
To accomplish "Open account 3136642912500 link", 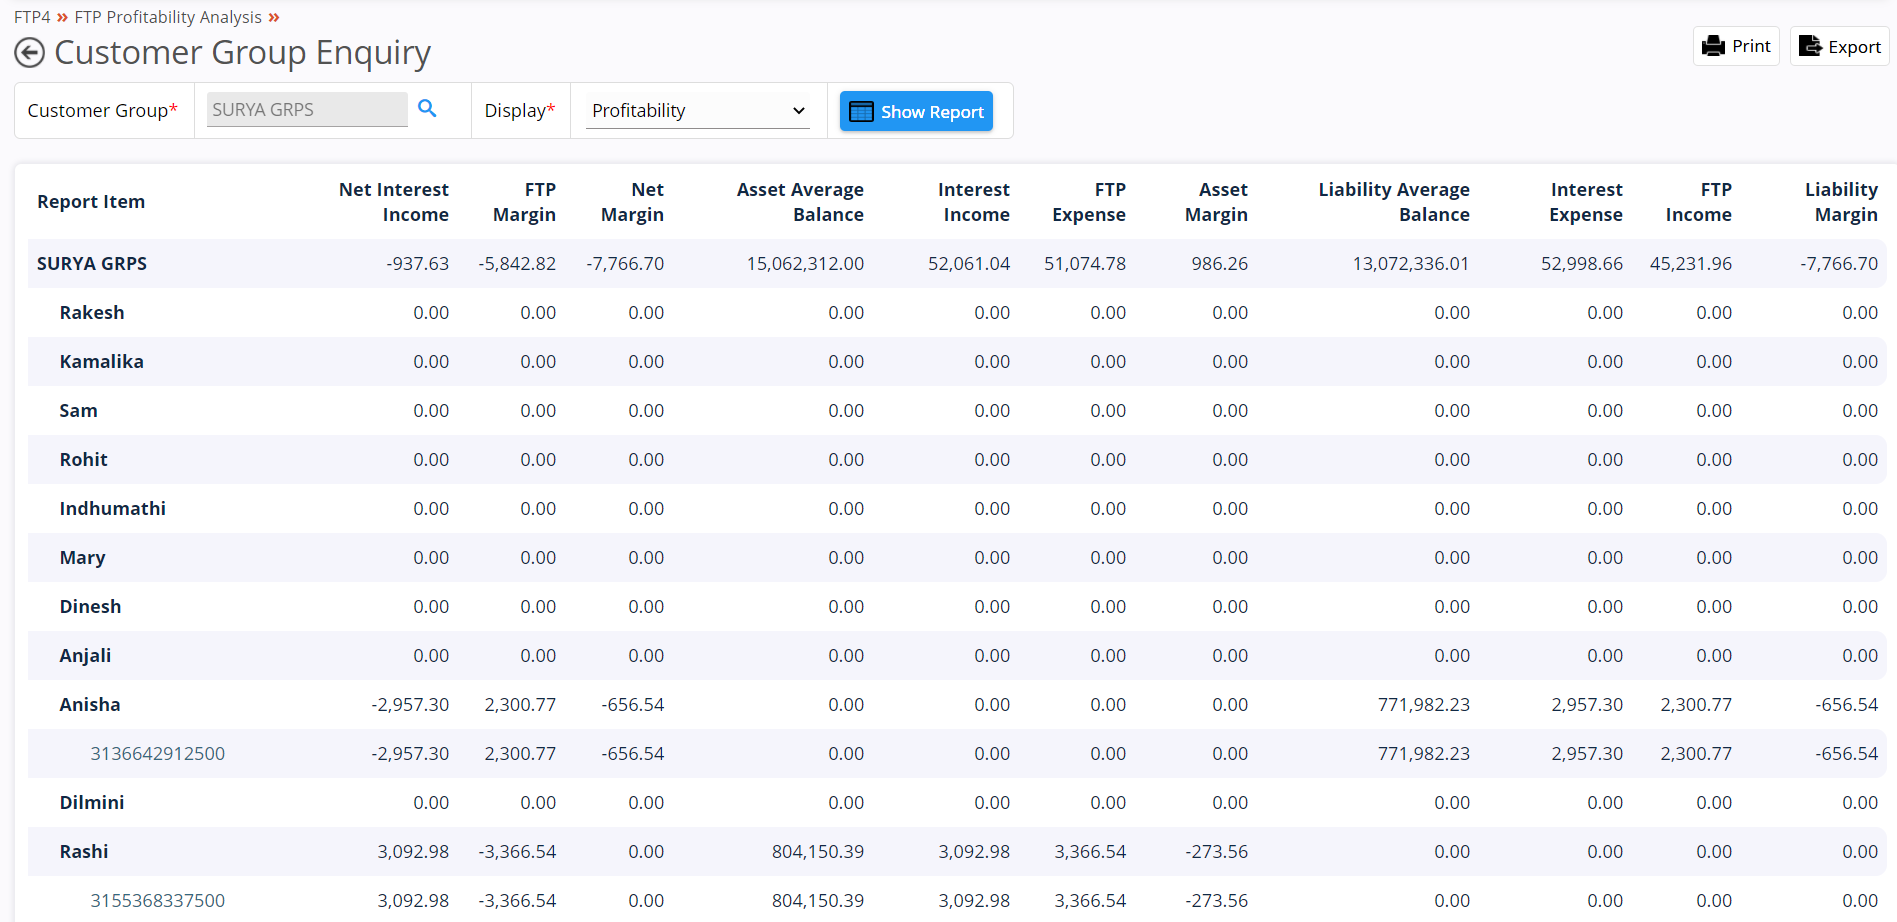I will tap(158, 754).
